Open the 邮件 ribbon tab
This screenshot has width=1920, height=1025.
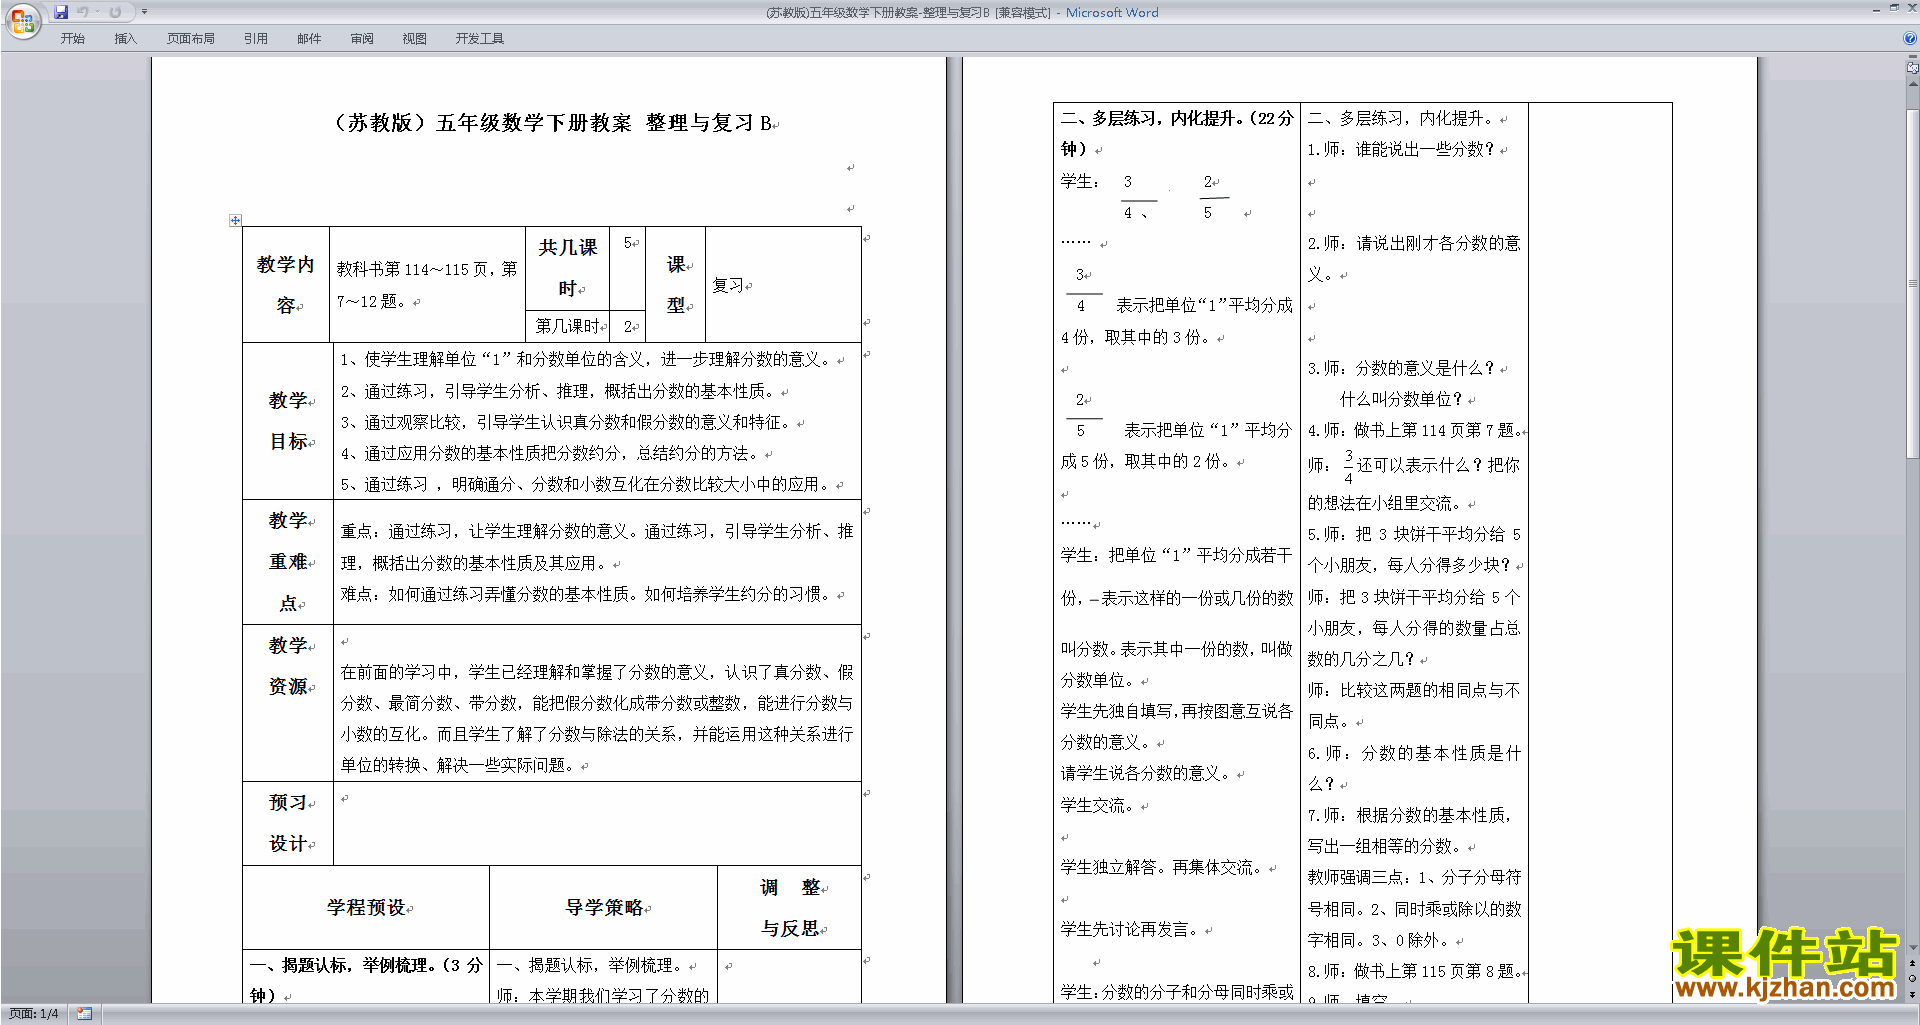[x=309, y=39]
